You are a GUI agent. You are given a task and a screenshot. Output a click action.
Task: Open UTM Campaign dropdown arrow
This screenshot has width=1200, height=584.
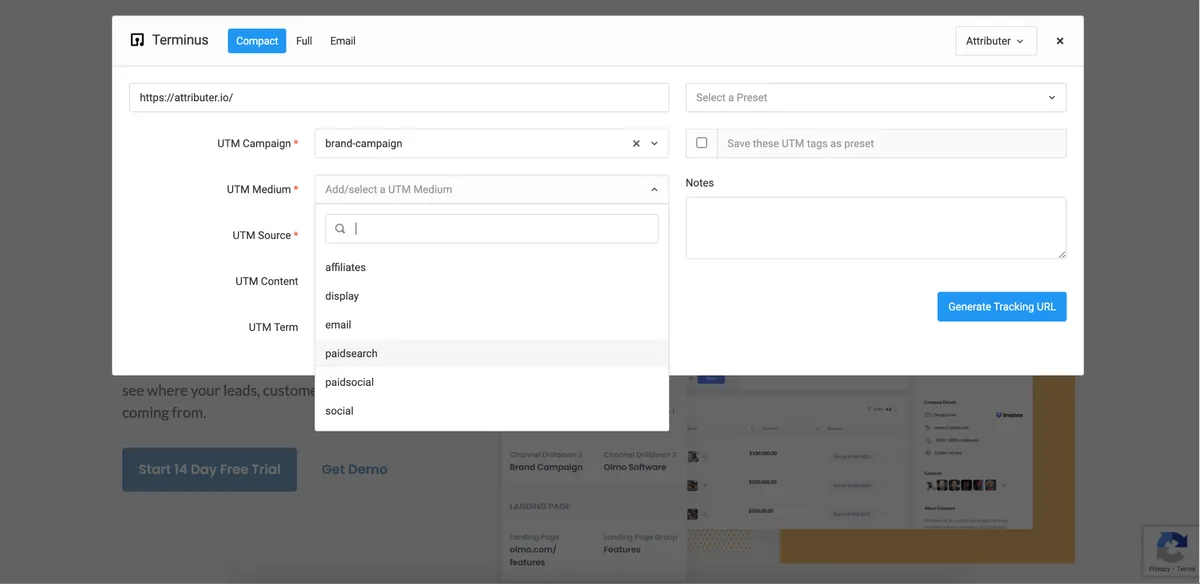654,144
